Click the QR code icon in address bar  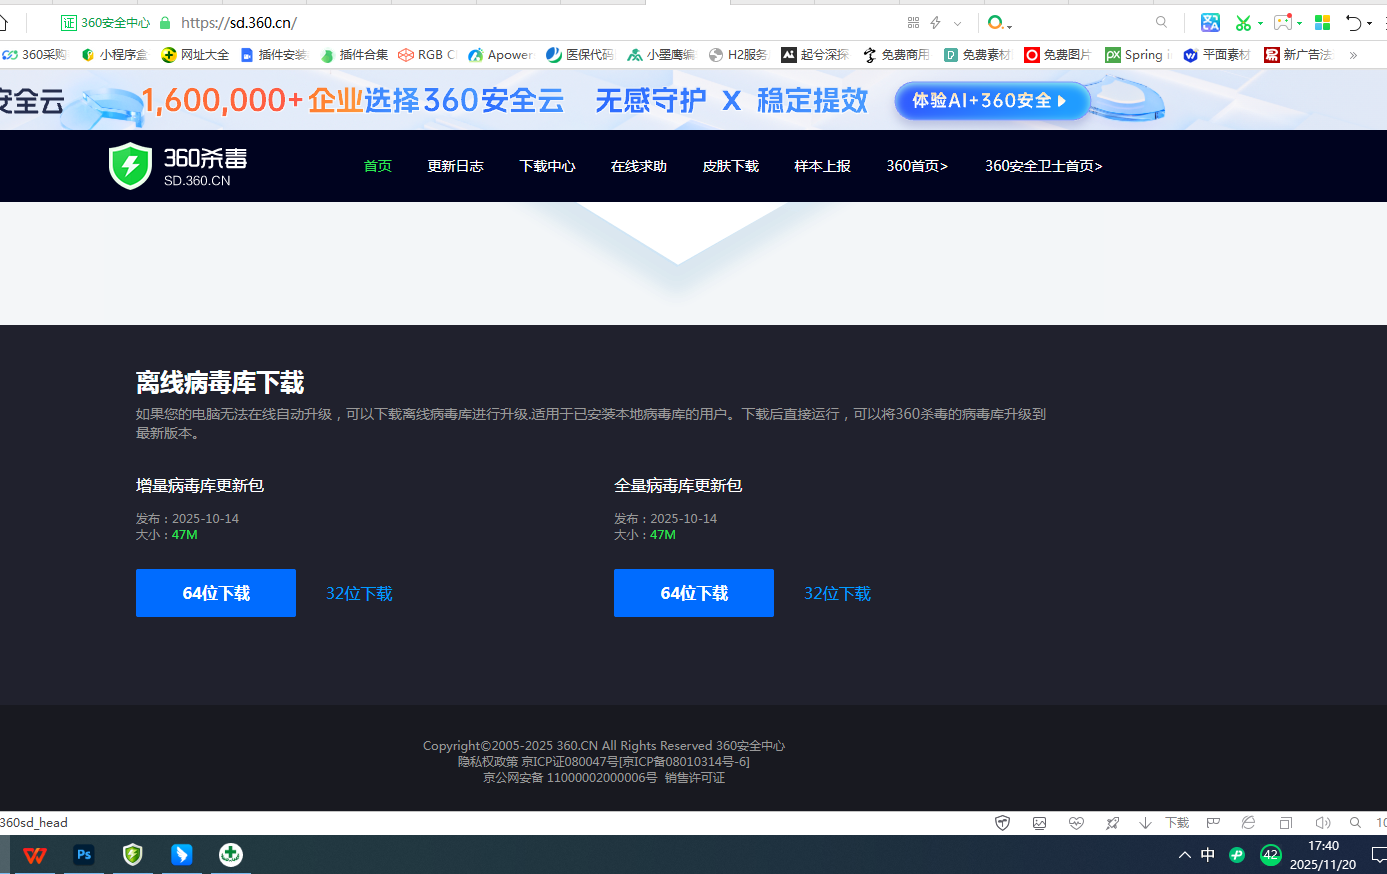(913, 22)
